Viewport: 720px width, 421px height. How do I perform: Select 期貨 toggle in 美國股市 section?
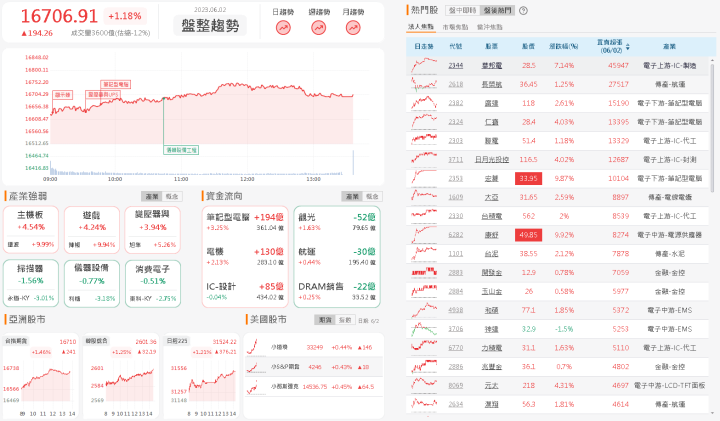click(x=325, y=320)
